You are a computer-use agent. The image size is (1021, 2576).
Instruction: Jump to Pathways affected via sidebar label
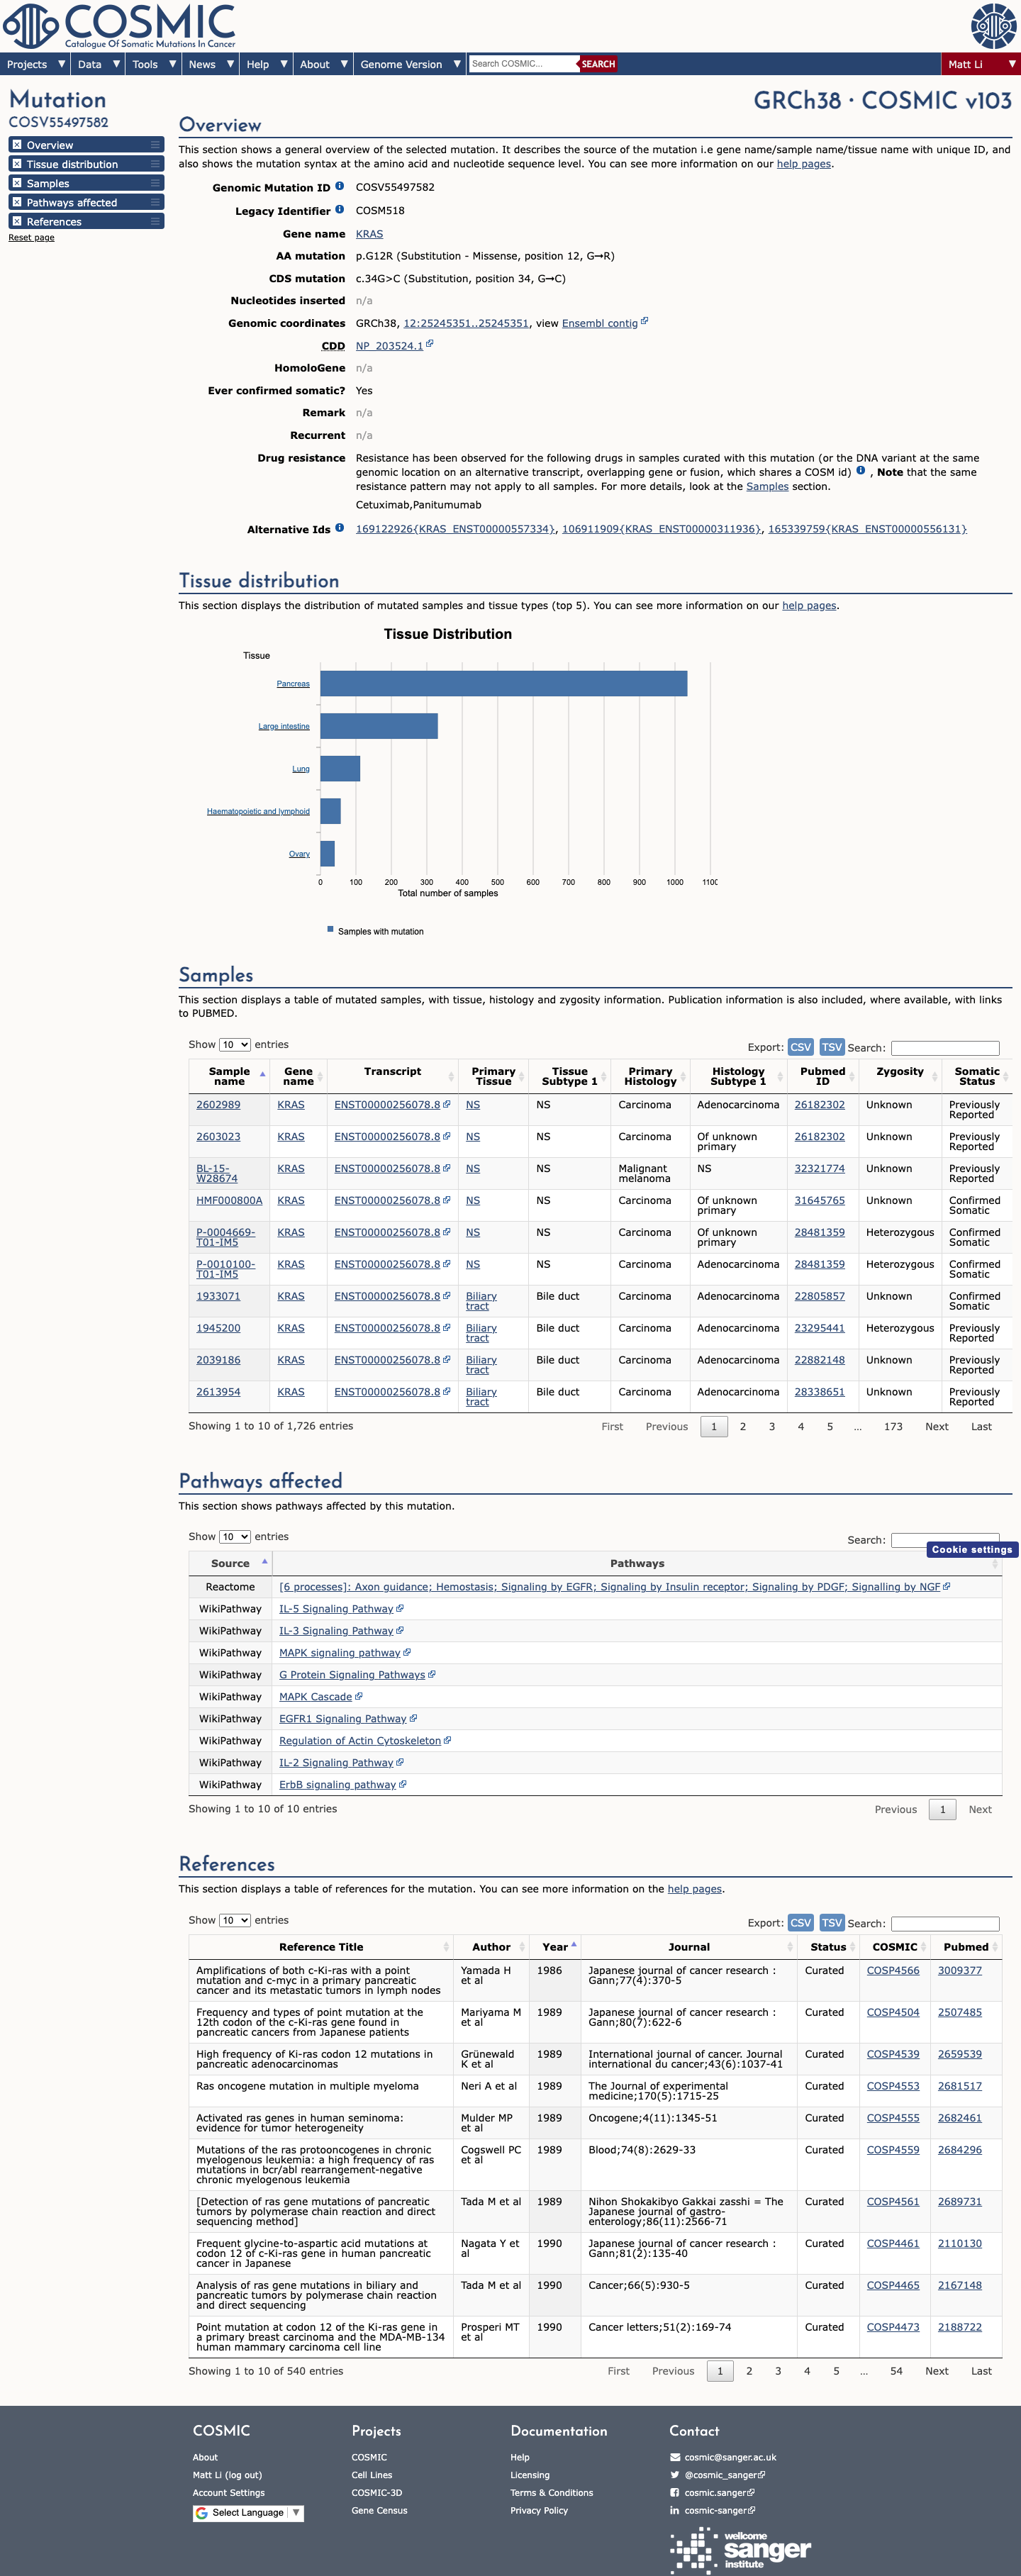[x=72, y=202]
